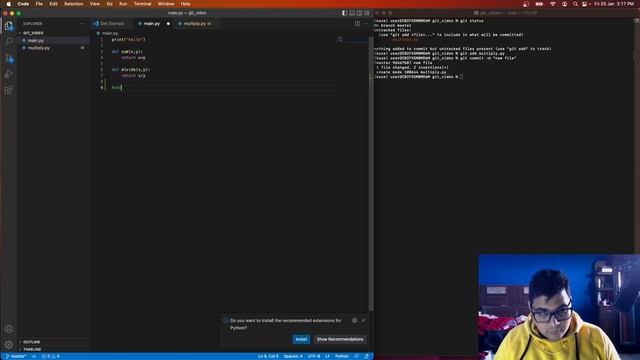Expand the OUTLINE section
The height and width of the screenshot is (360, 640).
click(31, 342)
